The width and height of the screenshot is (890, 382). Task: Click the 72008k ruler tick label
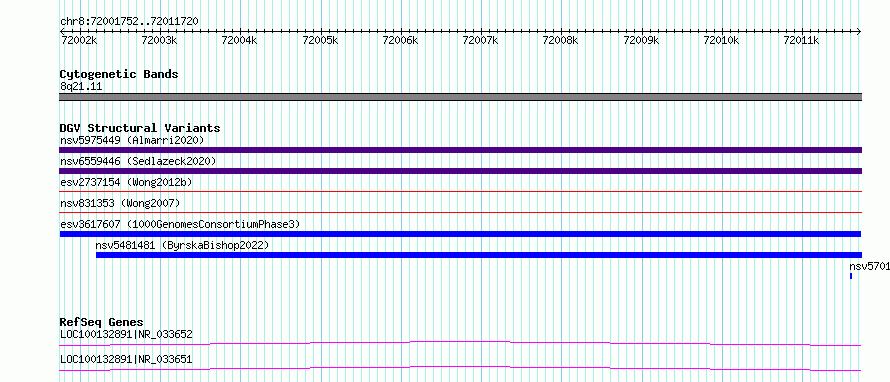pos(561,40)
